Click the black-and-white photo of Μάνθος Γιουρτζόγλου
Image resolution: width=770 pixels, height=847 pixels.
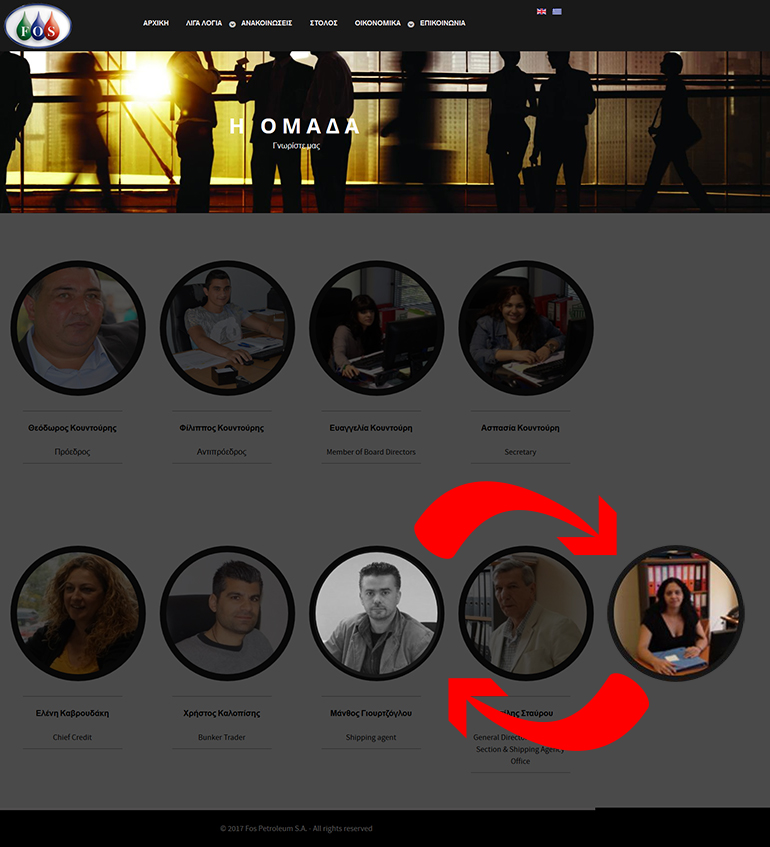377,613
